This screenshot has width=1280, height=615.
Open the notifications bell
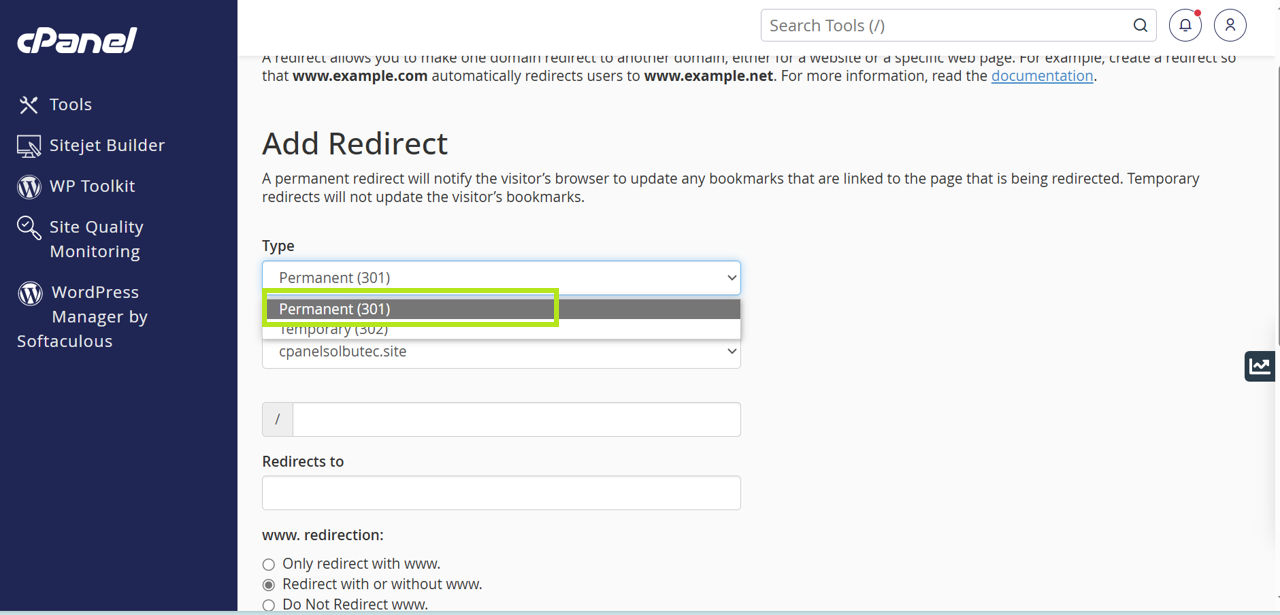click(x=1185, y=25)
